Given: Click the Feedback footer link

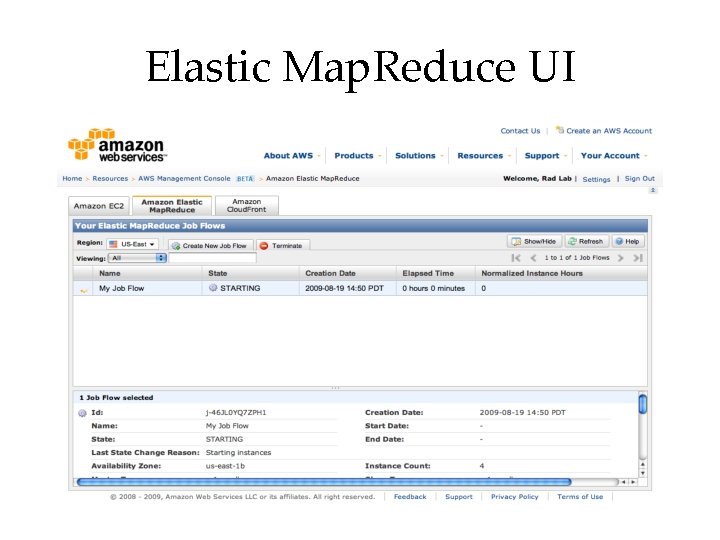Looking at the screenshot, I should point(410,497).
